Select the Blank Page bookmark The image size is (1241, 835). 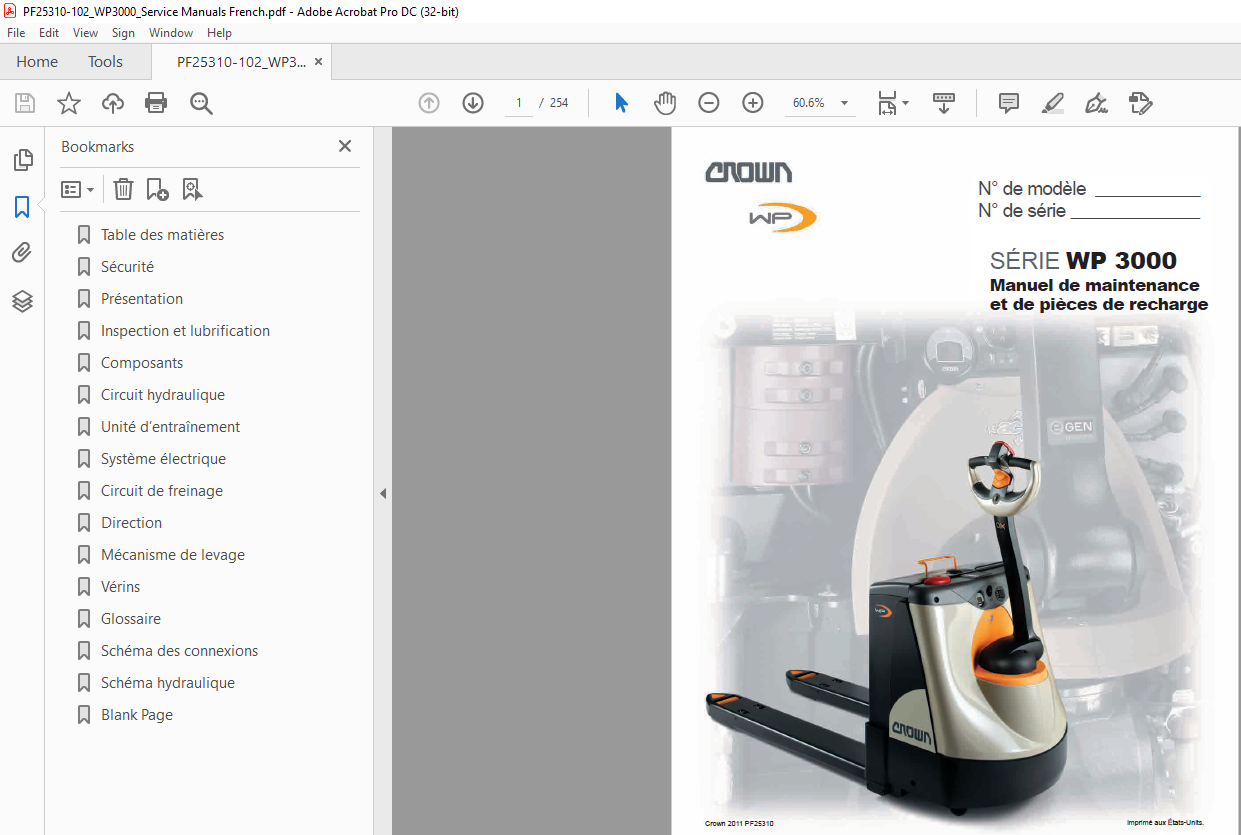coord(137,715)
